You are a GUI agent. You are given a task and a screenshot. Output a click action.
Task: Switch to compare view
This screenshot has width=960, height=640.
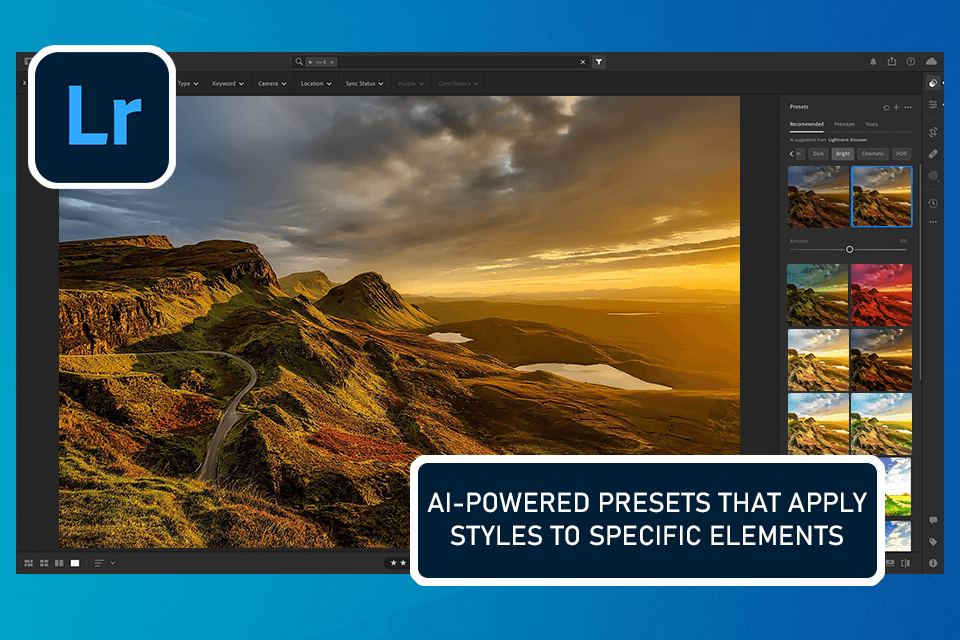59,563
